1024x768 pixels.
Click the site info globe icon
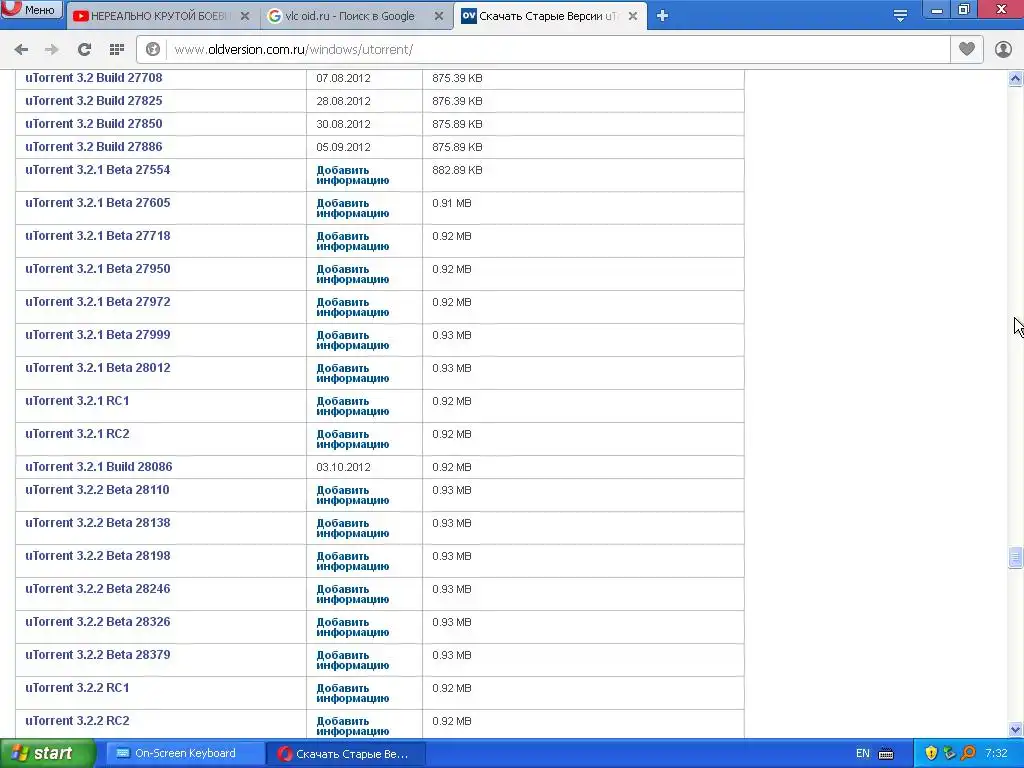[153, 50]
